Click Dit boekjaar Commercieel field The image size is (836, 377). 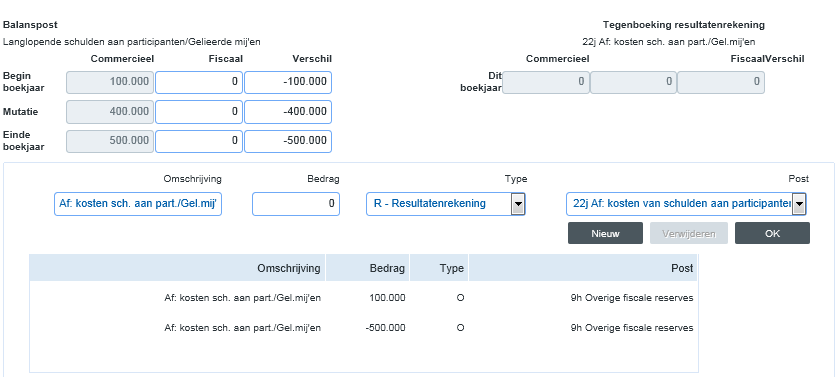coord(546,83)
